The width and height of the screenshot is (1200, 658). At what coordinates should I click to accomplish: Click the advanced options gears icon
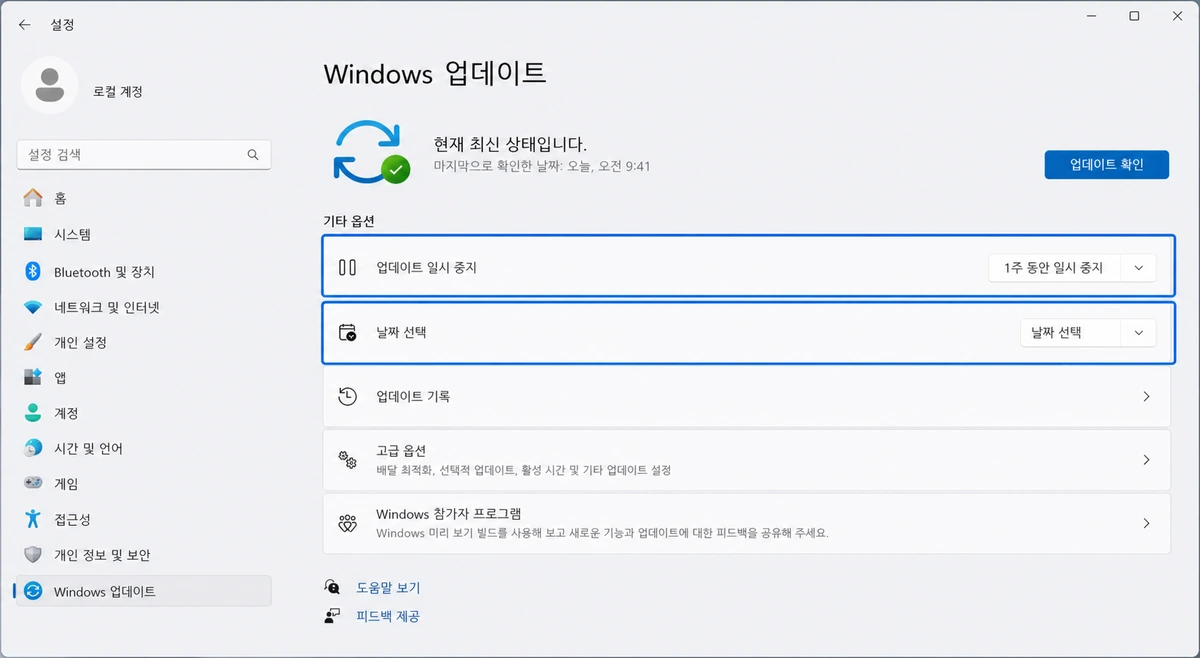pyautogui.click(x=347, y=460)
